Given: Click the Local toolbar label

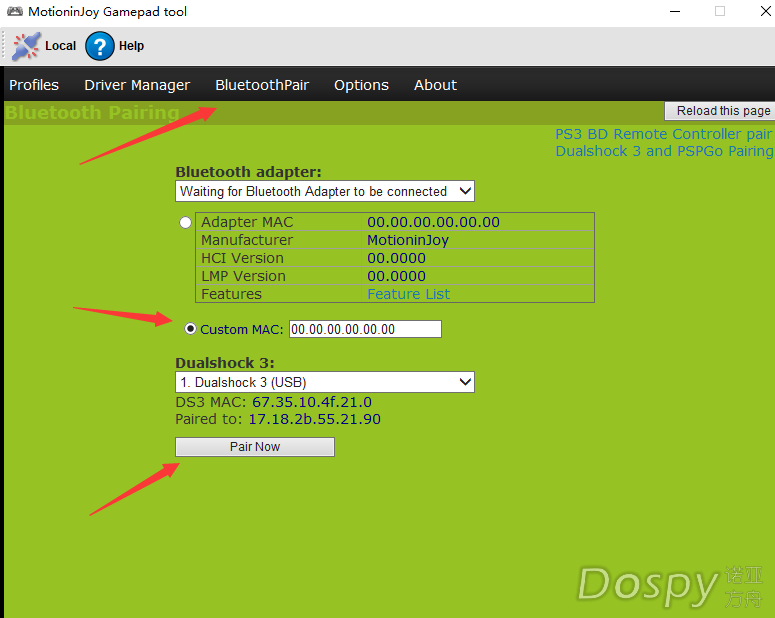Looking at the screenshot, I should [60, 46].
